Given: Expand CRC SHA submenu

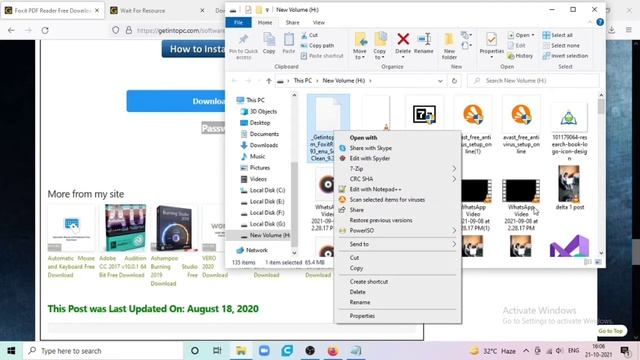Looking at the screenshot, I should point(454,179).
